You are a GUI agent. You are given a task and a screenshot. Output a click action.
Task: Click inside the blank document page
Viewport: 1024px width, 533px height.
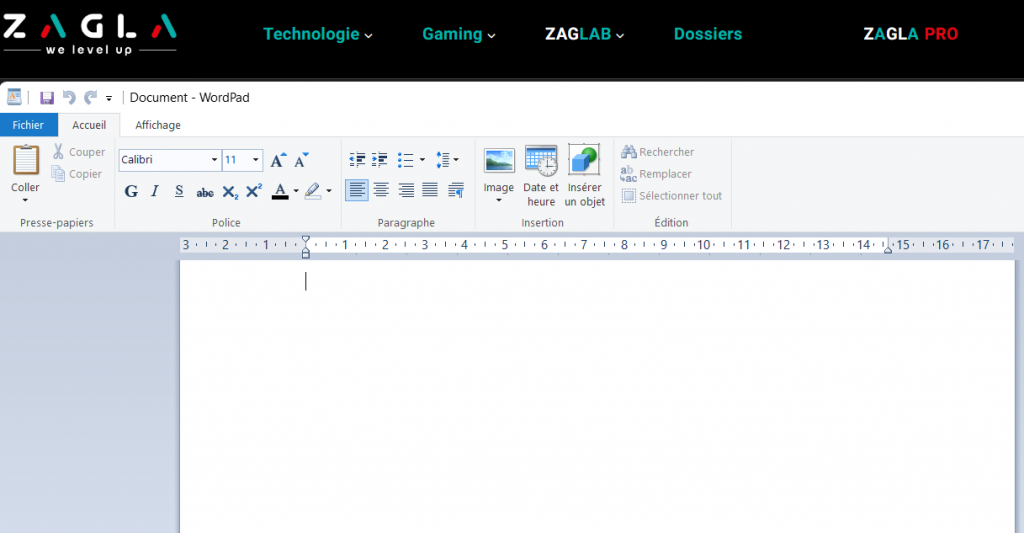point(600,400)
